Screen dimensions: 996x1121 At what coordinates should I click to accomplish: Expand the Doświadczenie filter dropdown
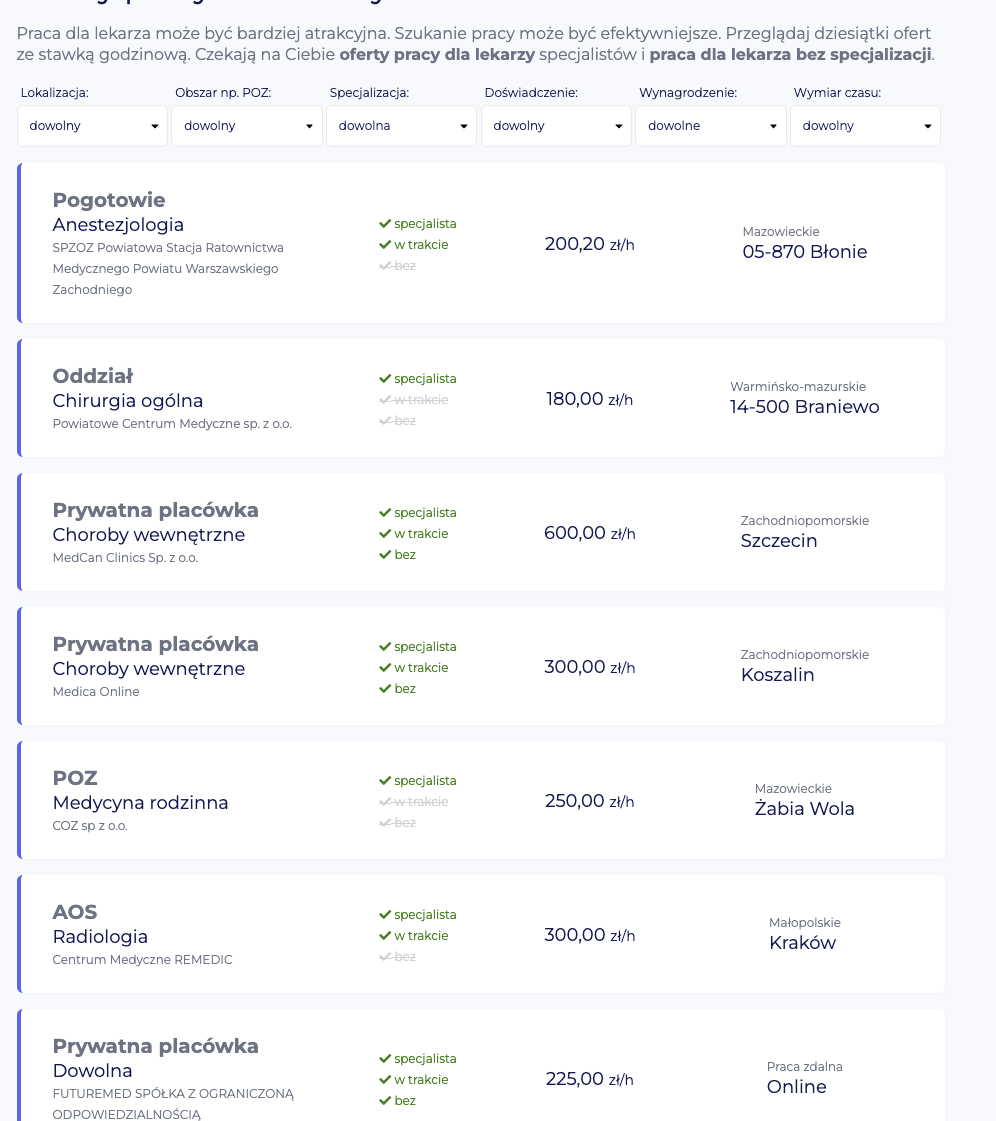click(x=556, y=126)
